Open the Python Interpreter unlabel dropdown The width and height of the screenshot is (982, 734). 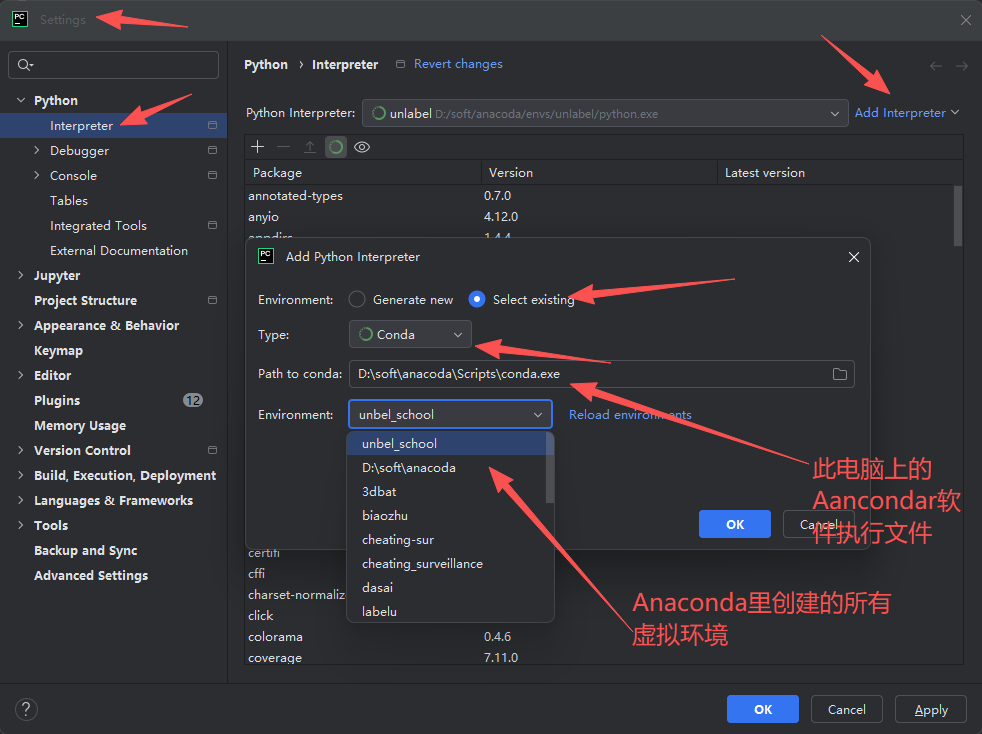click(x=605, y=113)
